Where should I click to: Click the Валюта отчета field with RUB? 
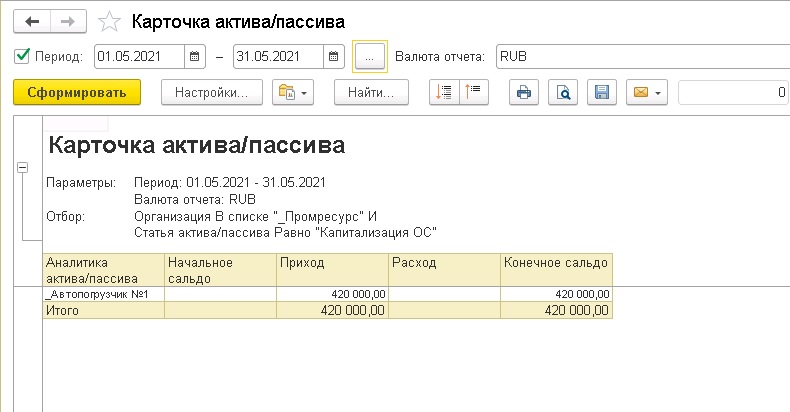click(x=643, y=56)
